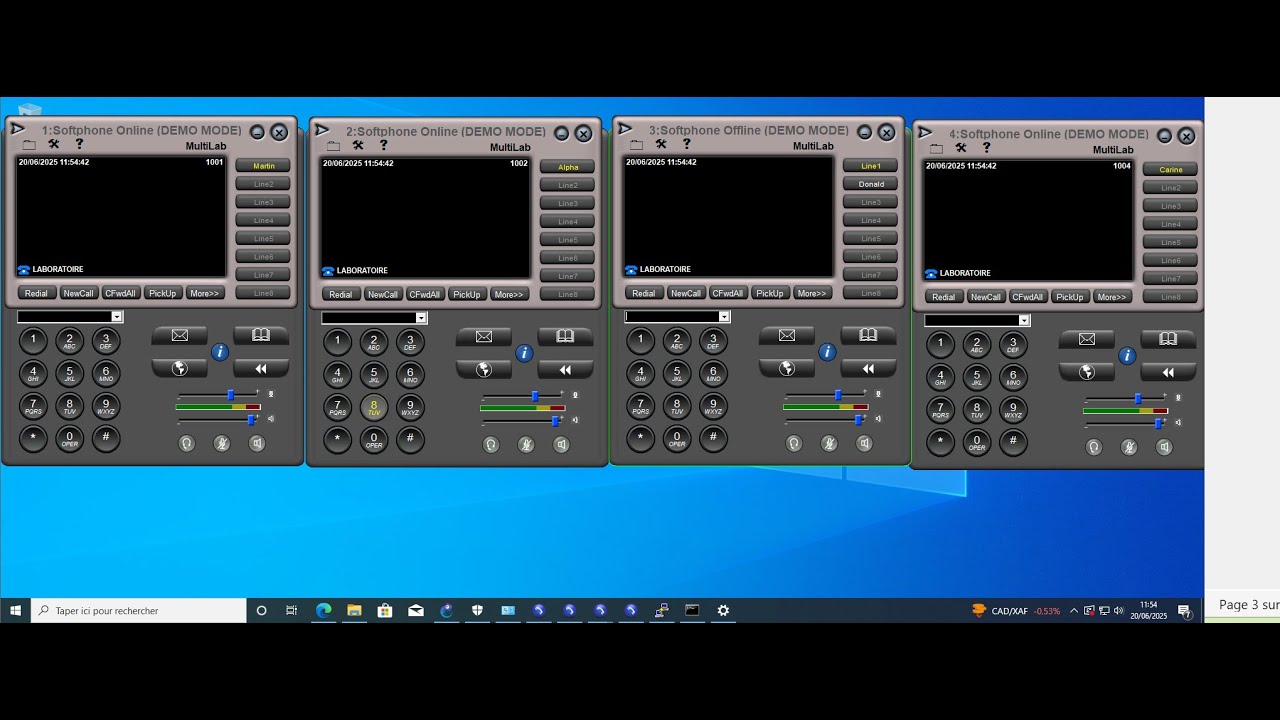Open the directory book in Softphone 2
Screen dimensions: 1280x720
(x=565, y=337)
